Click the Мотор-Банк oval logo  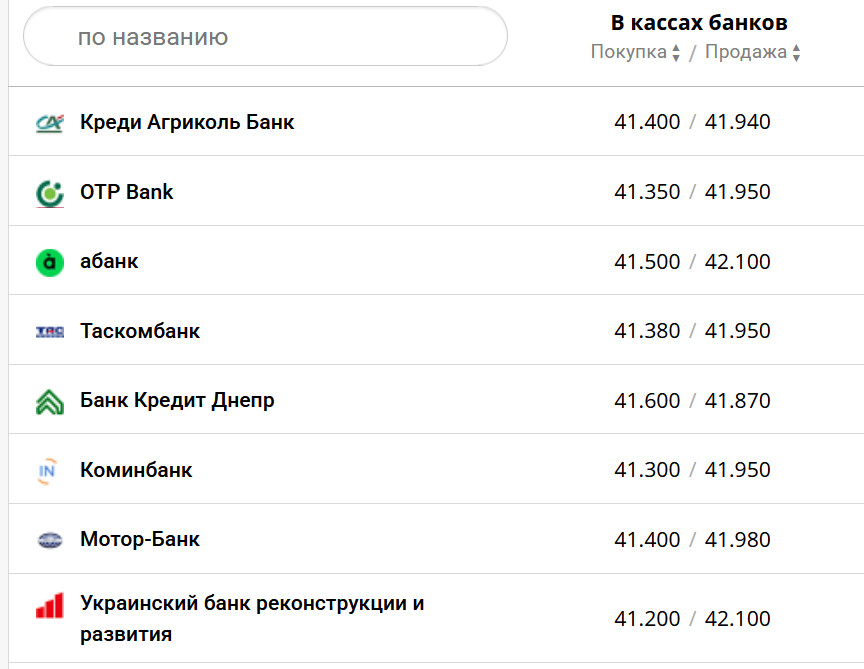click(x=49, y=540)
